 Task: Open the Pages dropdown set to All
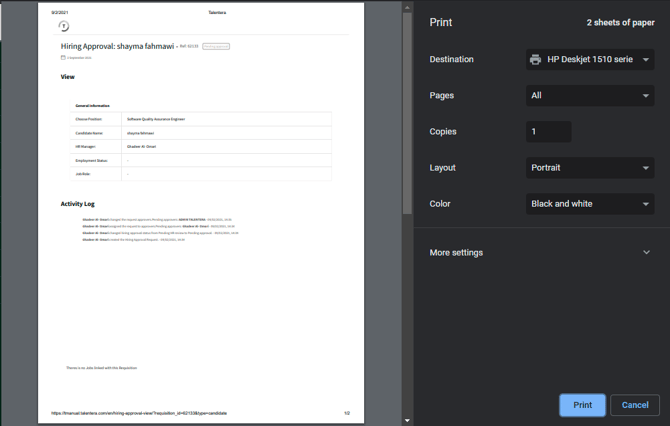click(590, 96)
